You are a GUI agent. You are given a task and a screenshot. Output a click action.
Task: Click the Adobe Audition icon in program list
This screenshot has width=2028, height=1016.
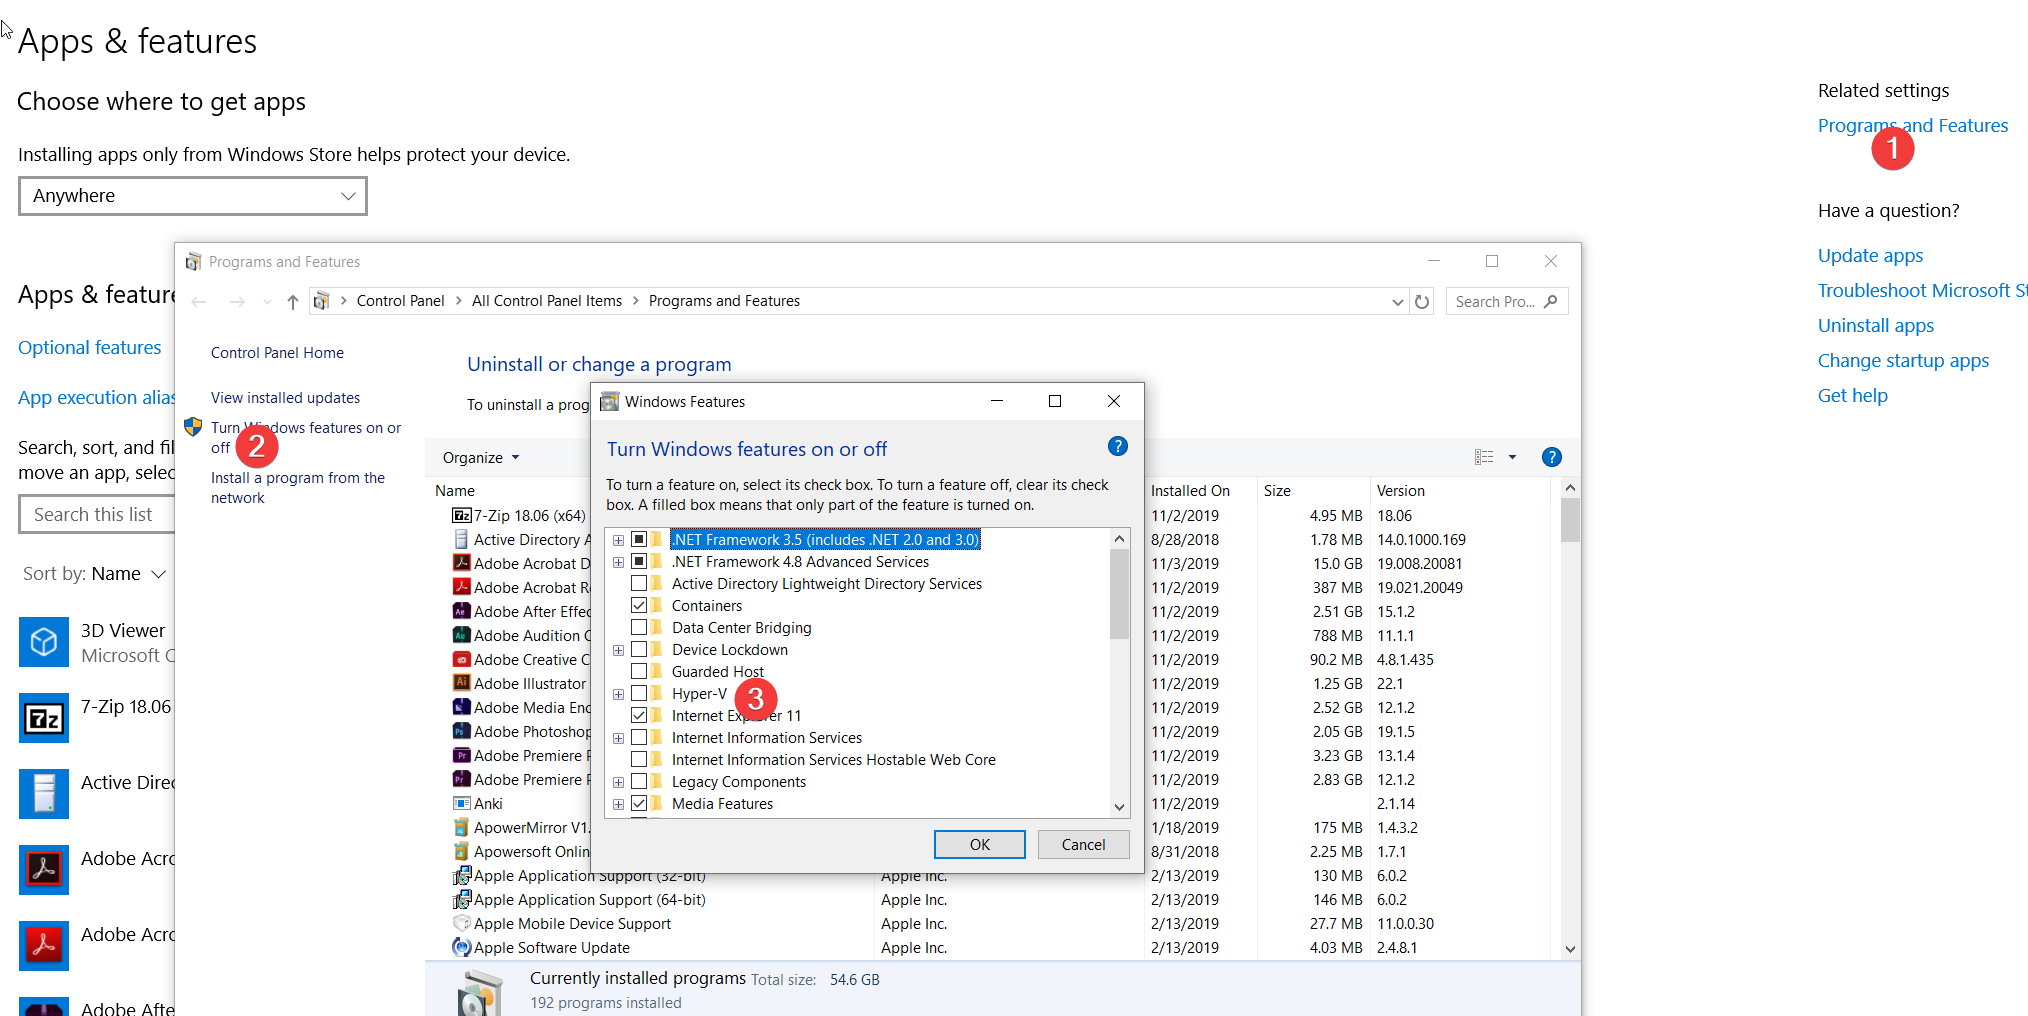click(462, 635)
